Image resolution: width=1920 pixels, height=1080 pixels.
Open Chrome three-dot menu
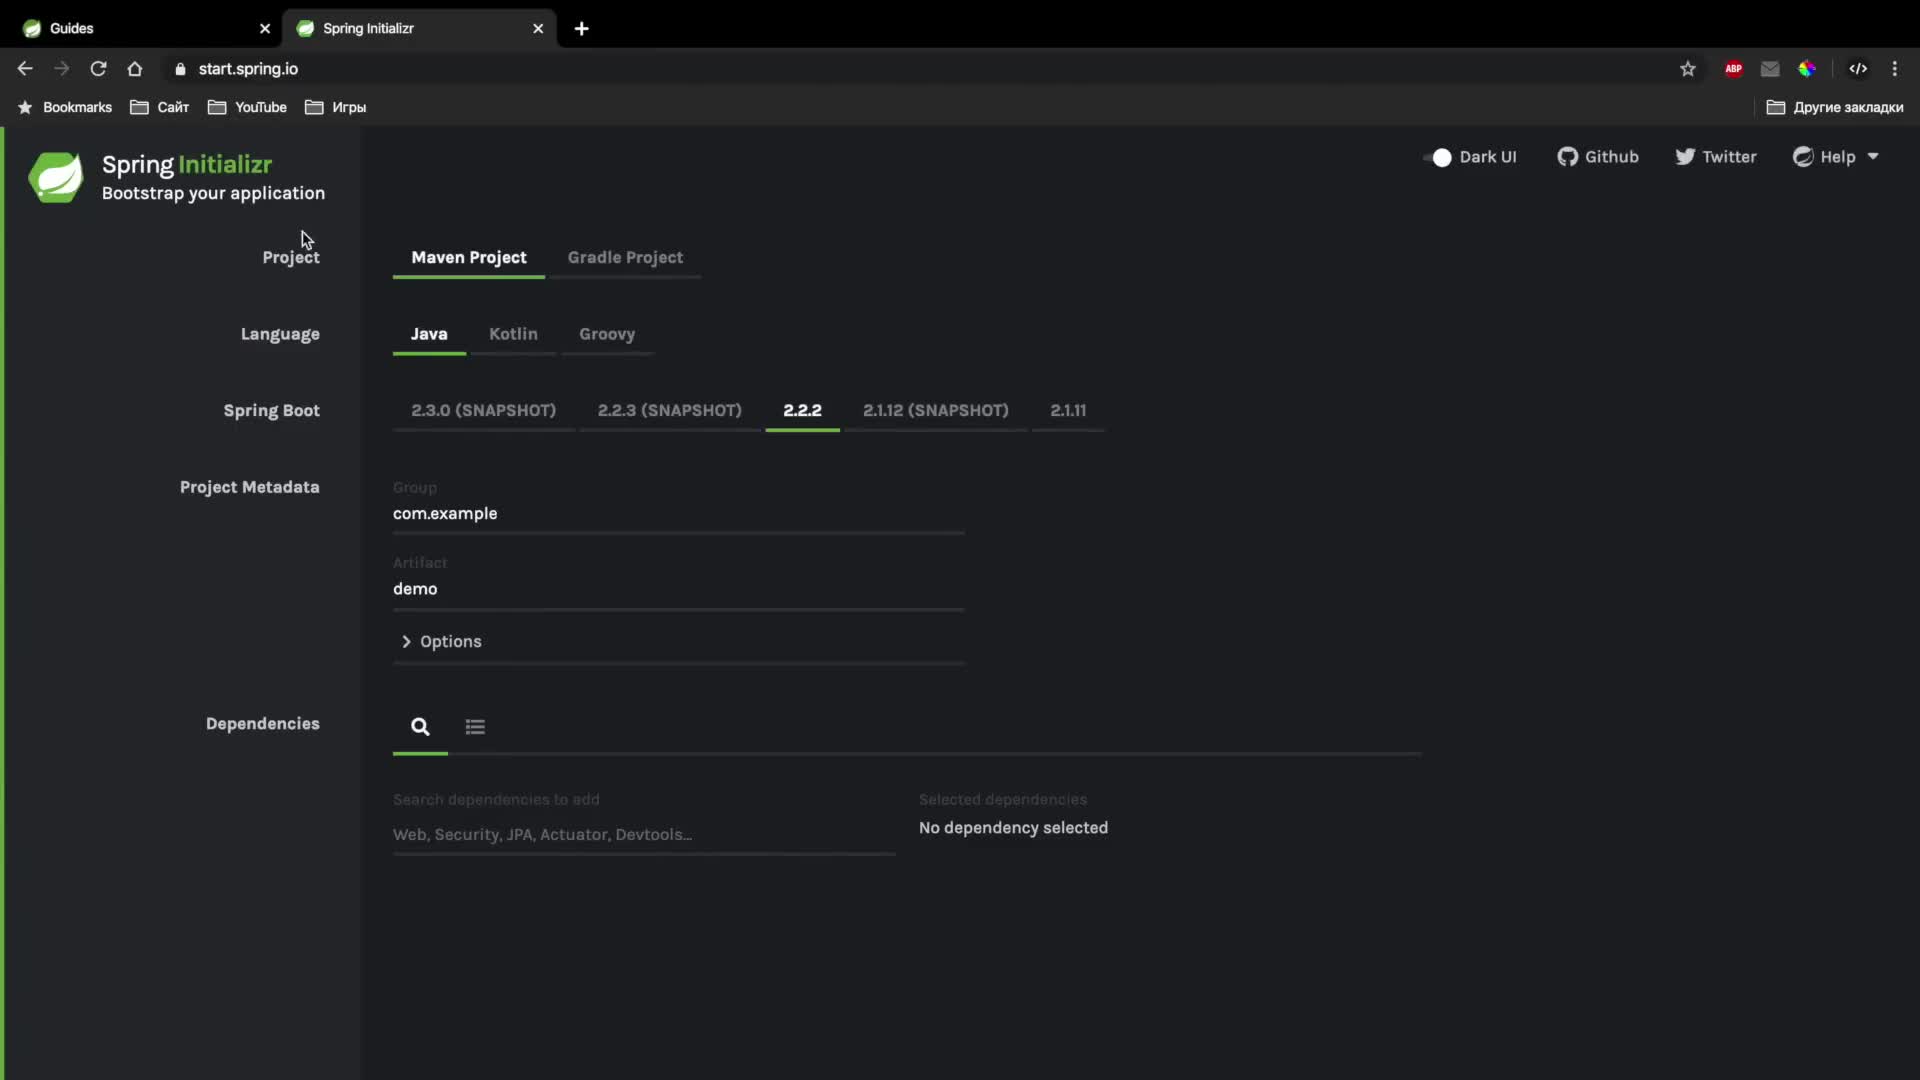pyautogui.click(x=1895, y=69)
